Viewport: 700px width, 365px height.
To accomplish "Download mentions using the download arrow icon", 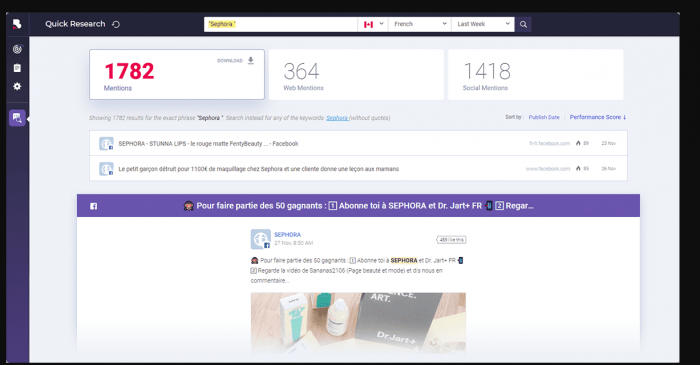I will (x=251, y=60).
